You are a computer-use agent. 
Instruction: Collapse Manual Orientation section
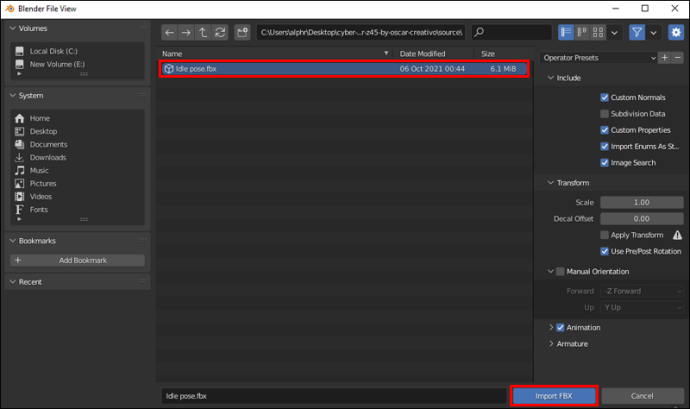tap(551, 272)
